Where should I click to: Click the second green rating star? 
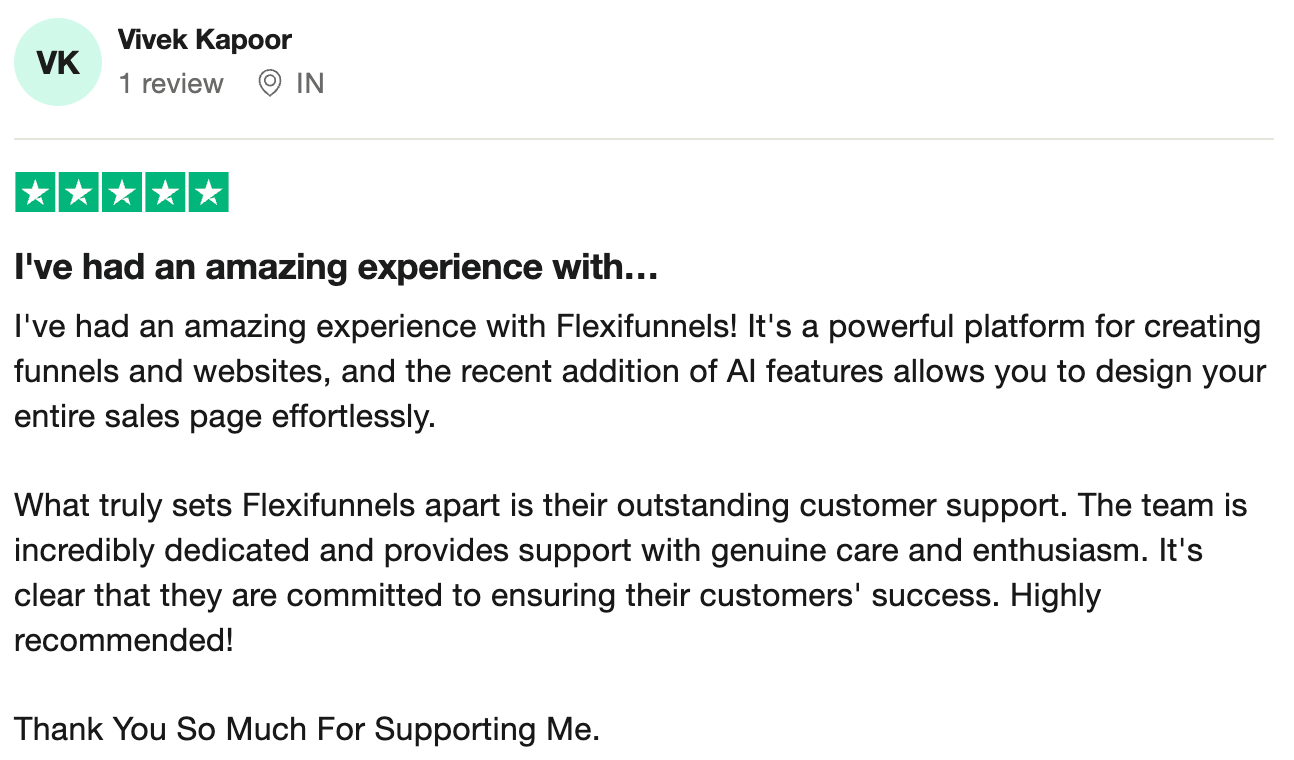click(79, 193)
